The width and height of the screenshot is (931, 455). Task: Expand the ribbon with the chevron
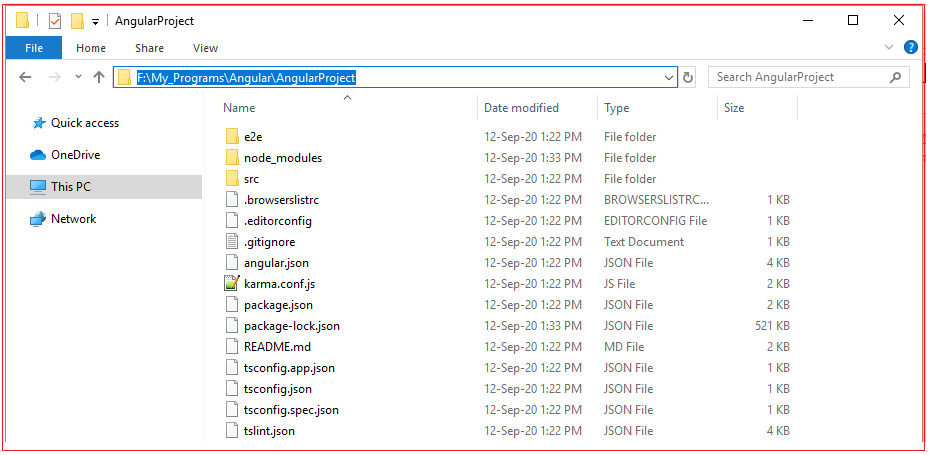tap(889, 48)
